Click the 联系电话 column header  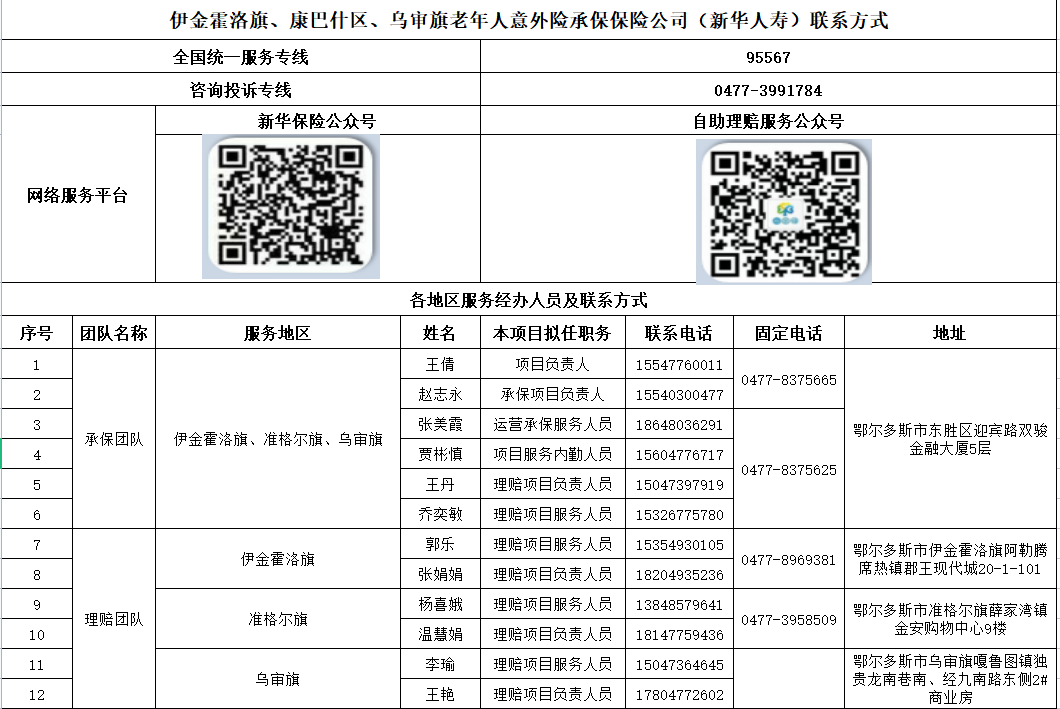(x=679, y=333)
